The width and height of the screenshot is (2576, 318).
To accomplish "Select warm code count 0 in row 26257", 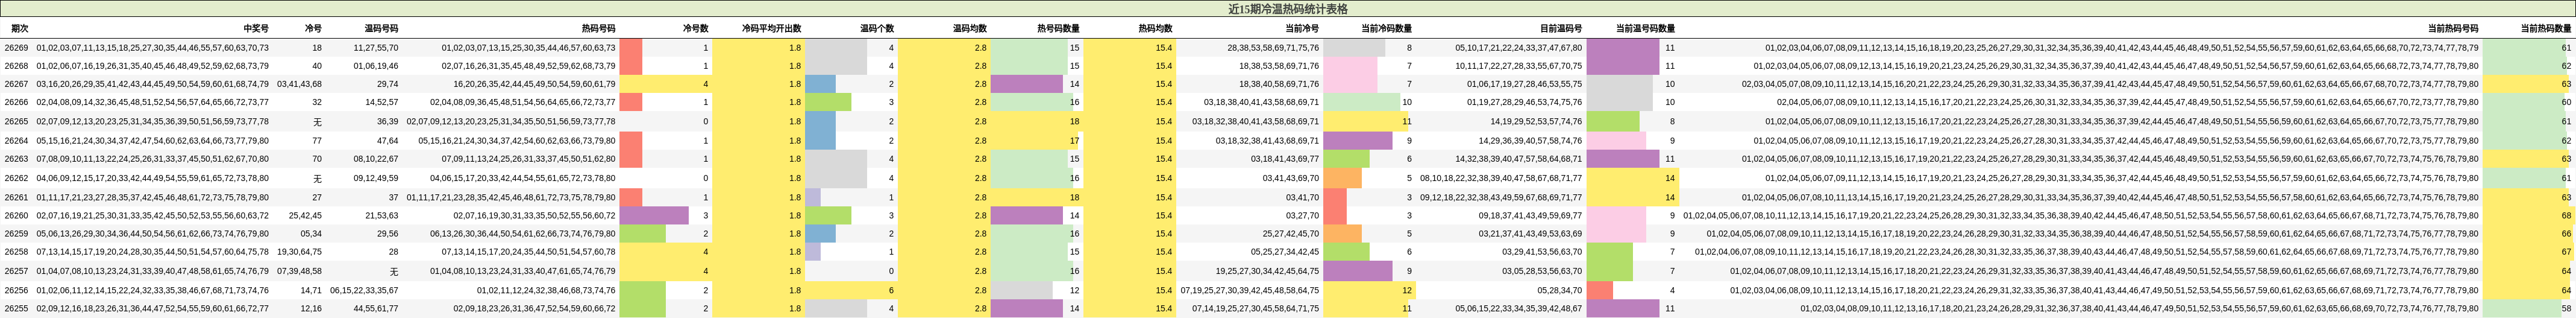I will click(x=892, y=271).
